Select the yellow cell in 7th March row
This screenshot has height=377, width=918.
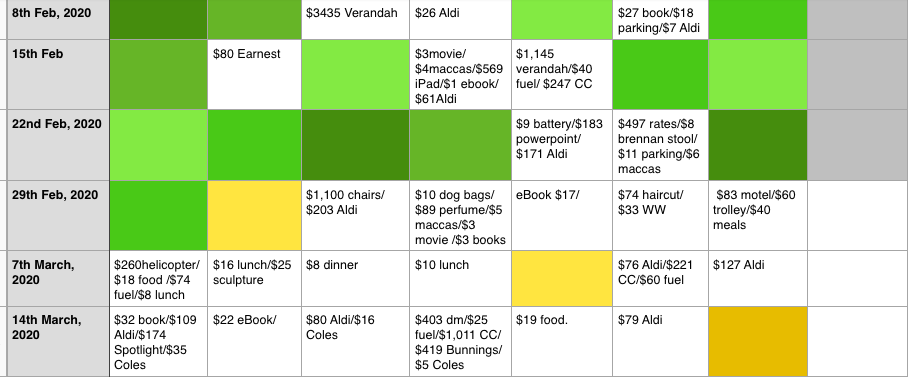pos(562,278)
